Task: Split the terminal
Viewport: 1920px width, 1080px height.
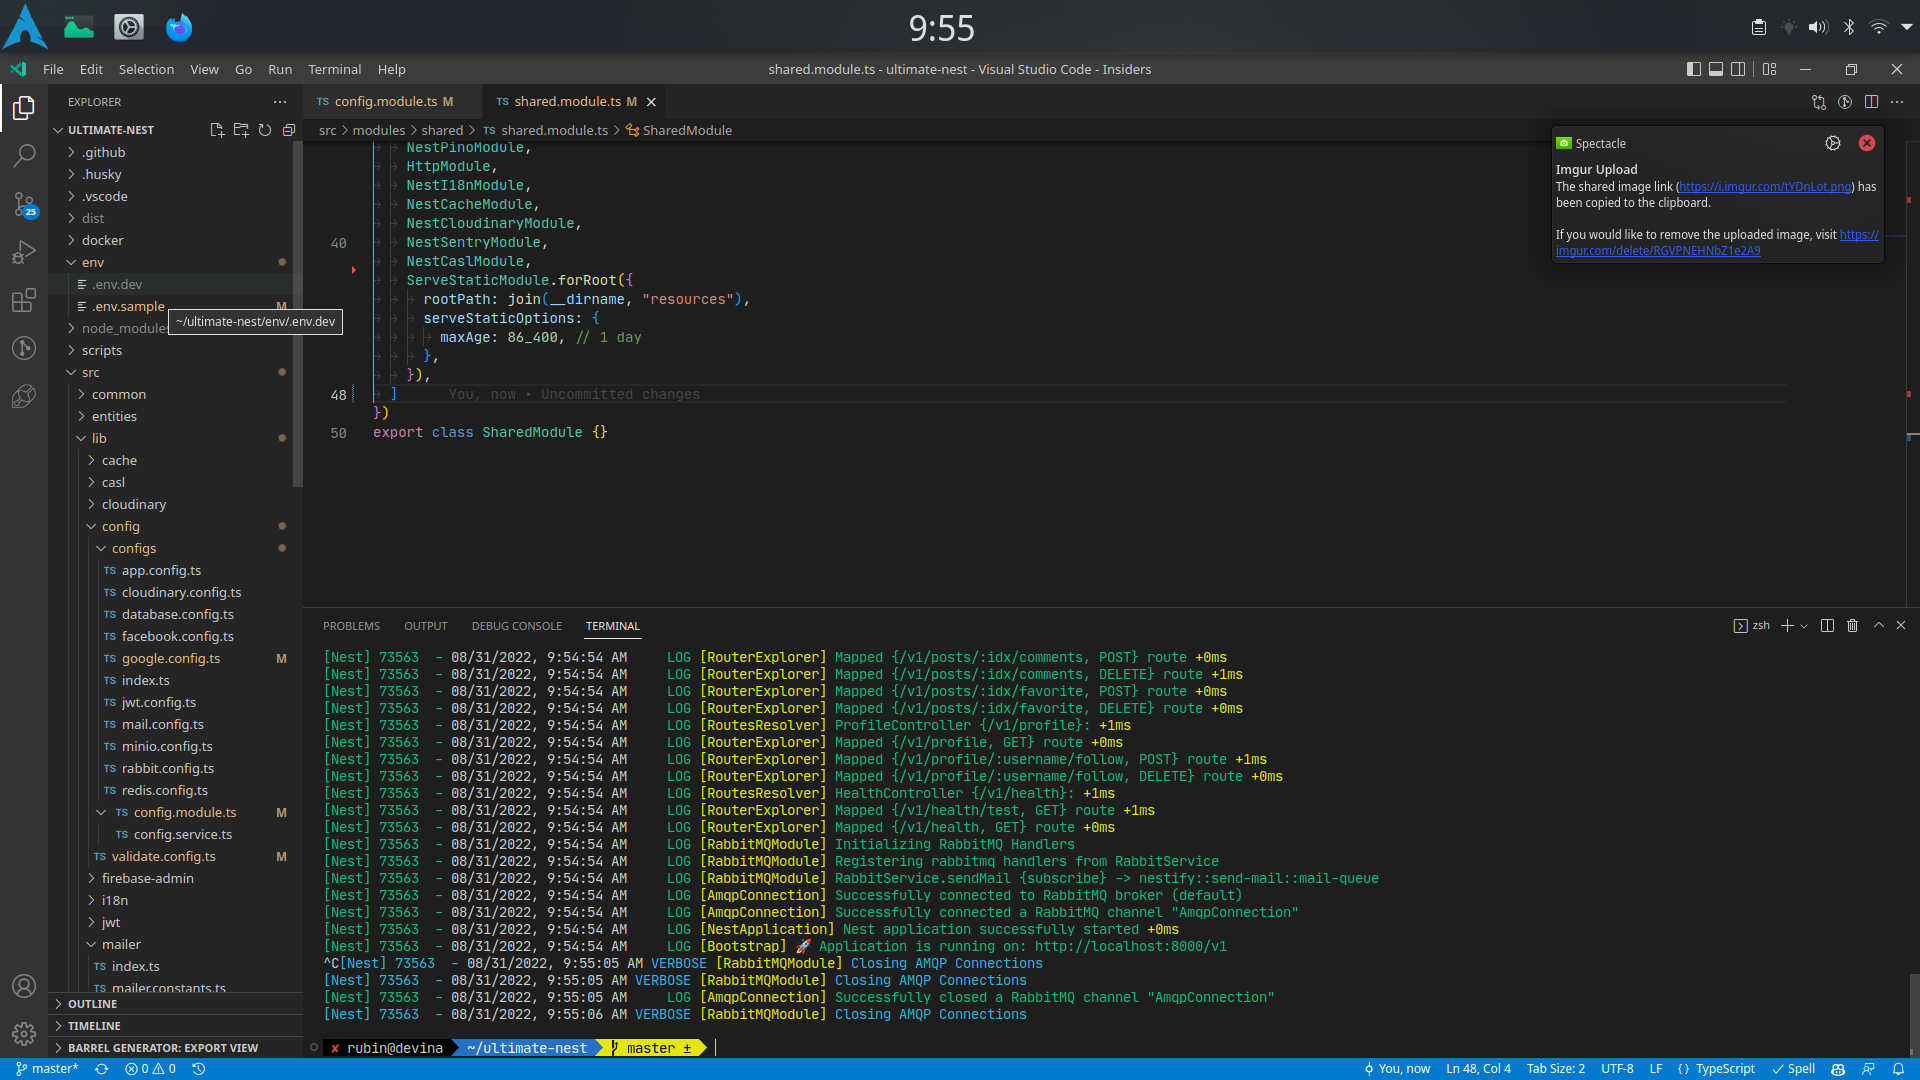Action: pos(1827,626)
